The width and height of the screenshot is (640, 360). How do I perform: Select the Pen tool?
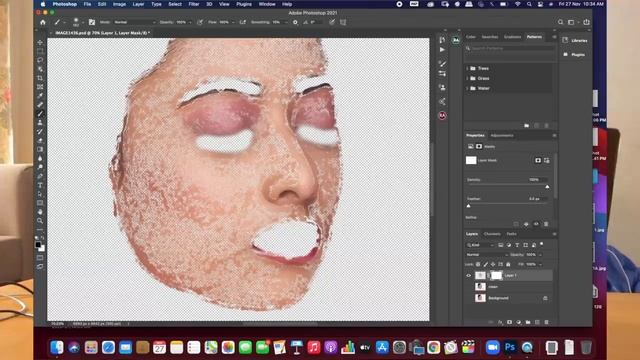tap(40, 176)
